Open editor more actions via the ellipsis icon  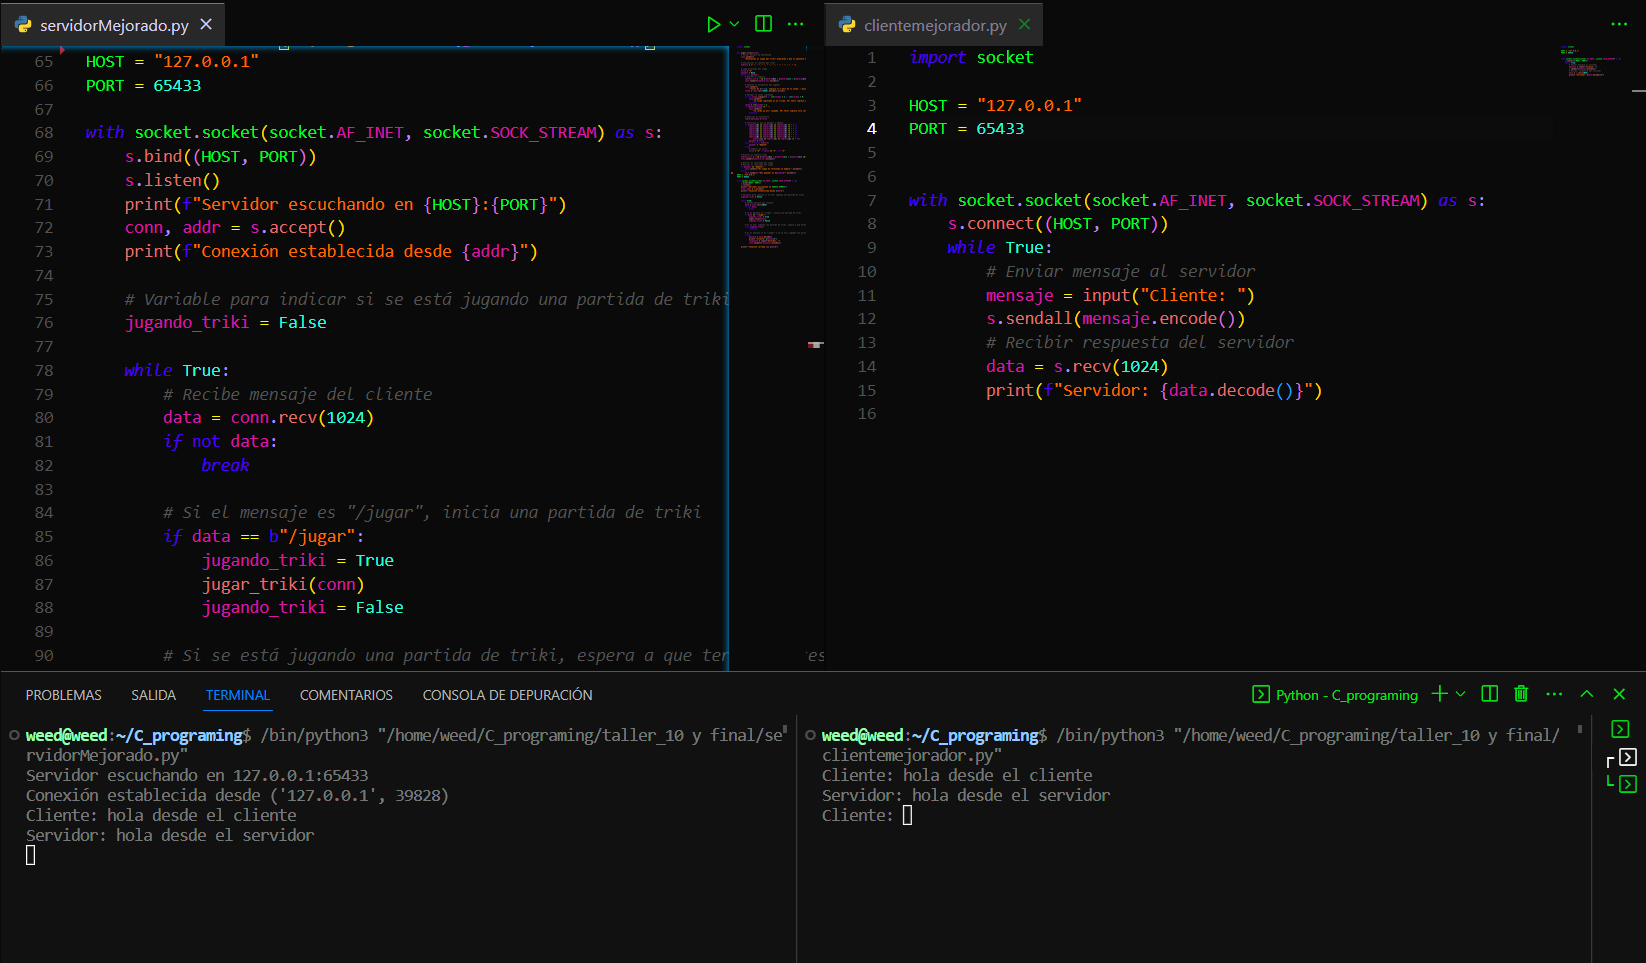[x=796, y=23]
